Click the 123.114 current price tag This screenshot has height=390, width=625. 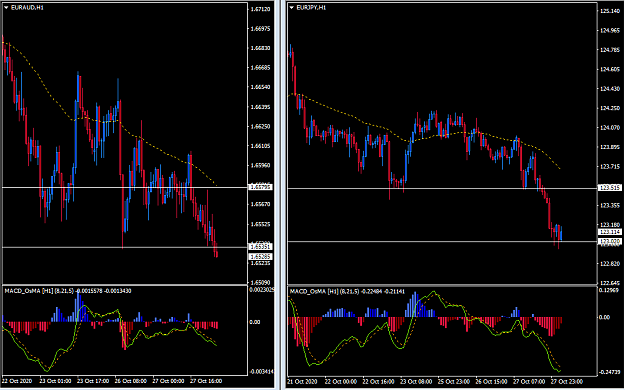click(x=610, y=232)
